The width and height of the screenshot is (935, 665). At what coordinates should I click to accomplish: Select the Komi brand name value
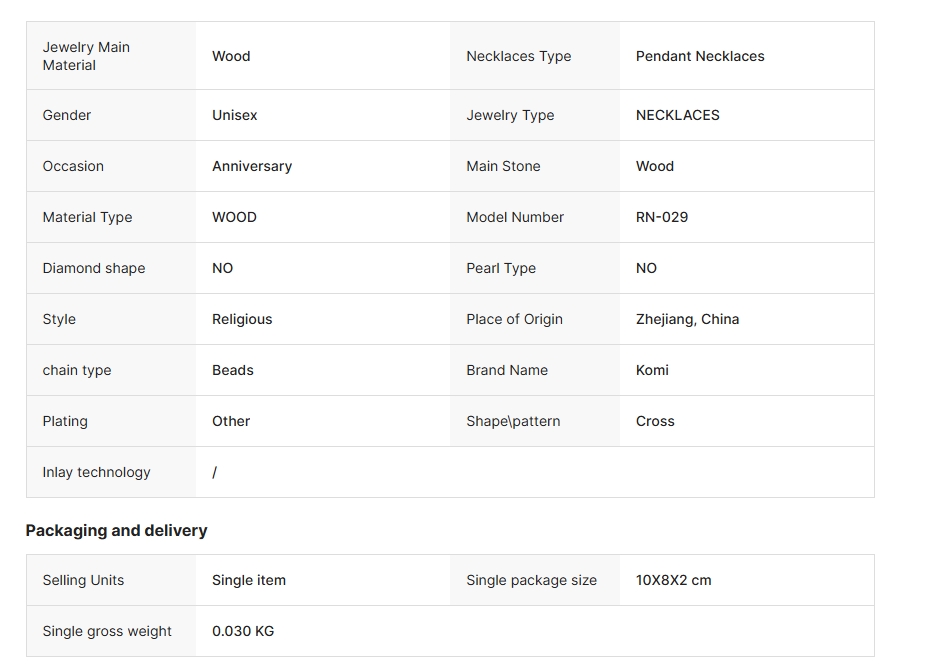click(652, 370)
